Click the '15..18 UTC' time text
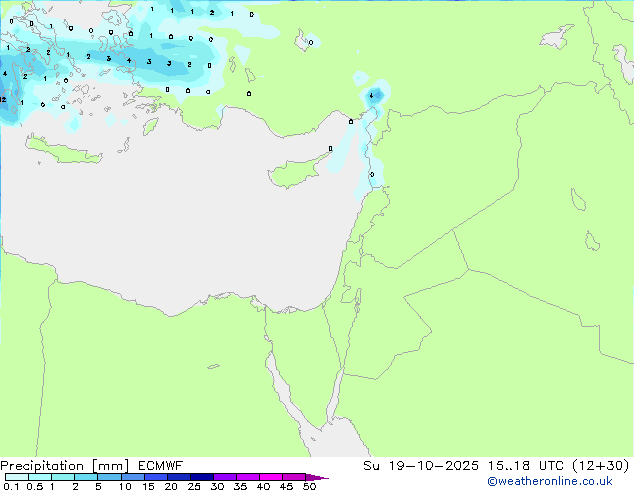Viewport: 634px width, 490px height. [x=525, y=466]
